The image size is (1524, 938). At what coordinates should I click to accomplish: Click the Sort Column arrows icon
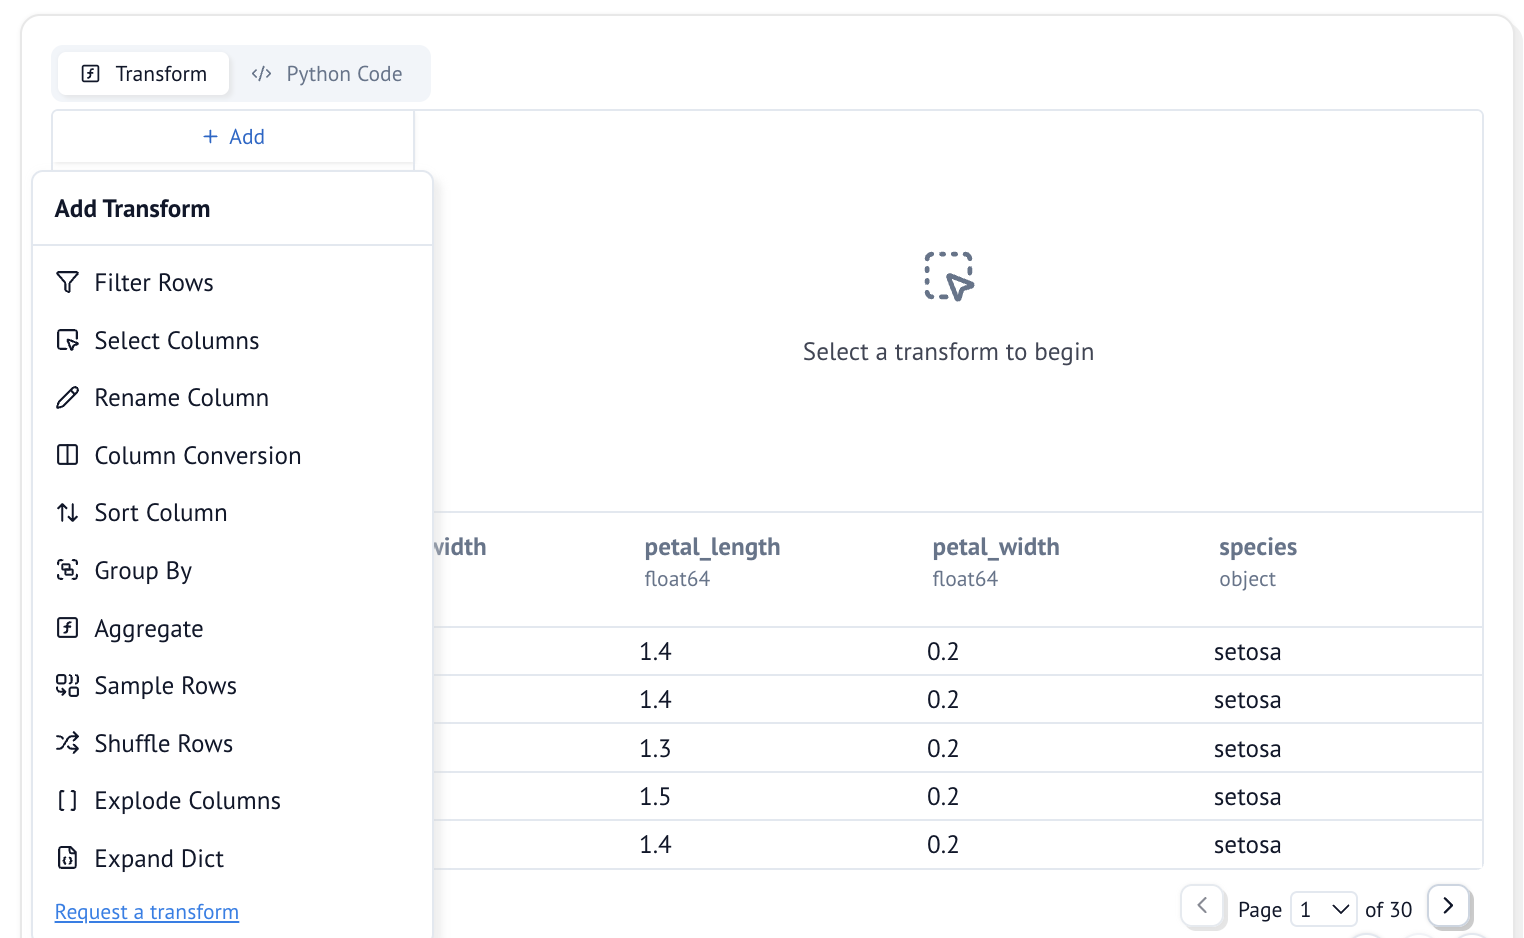[x=67, y=513]
